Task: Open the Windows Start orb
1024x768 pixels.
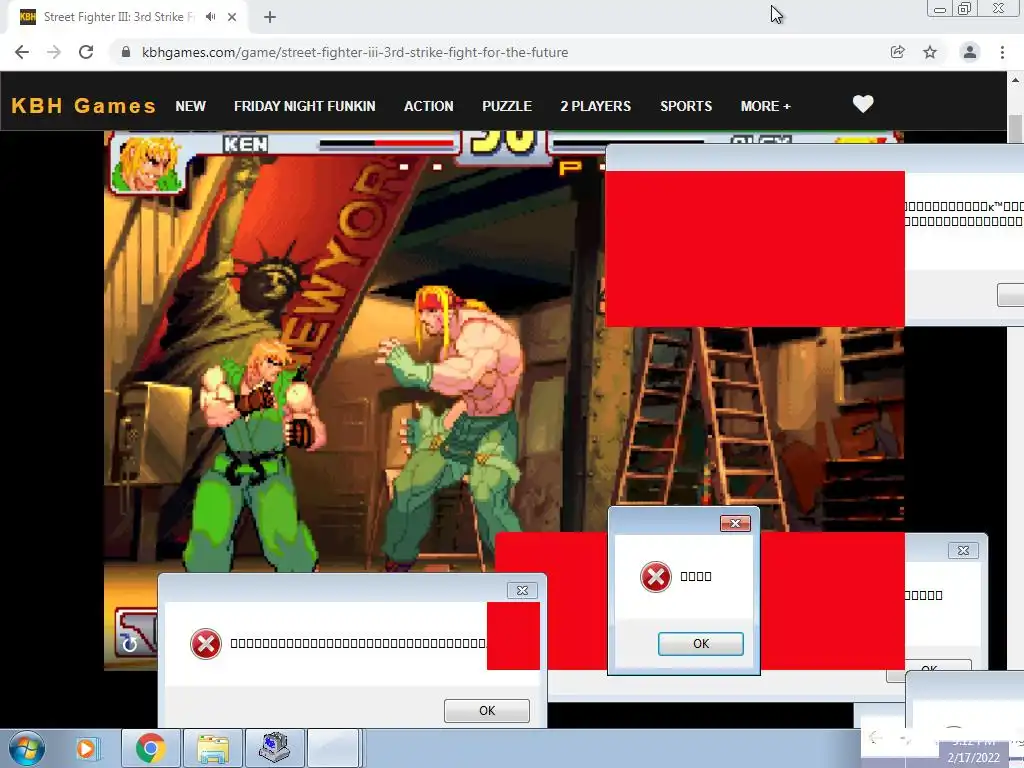Action: coord(26,748)
